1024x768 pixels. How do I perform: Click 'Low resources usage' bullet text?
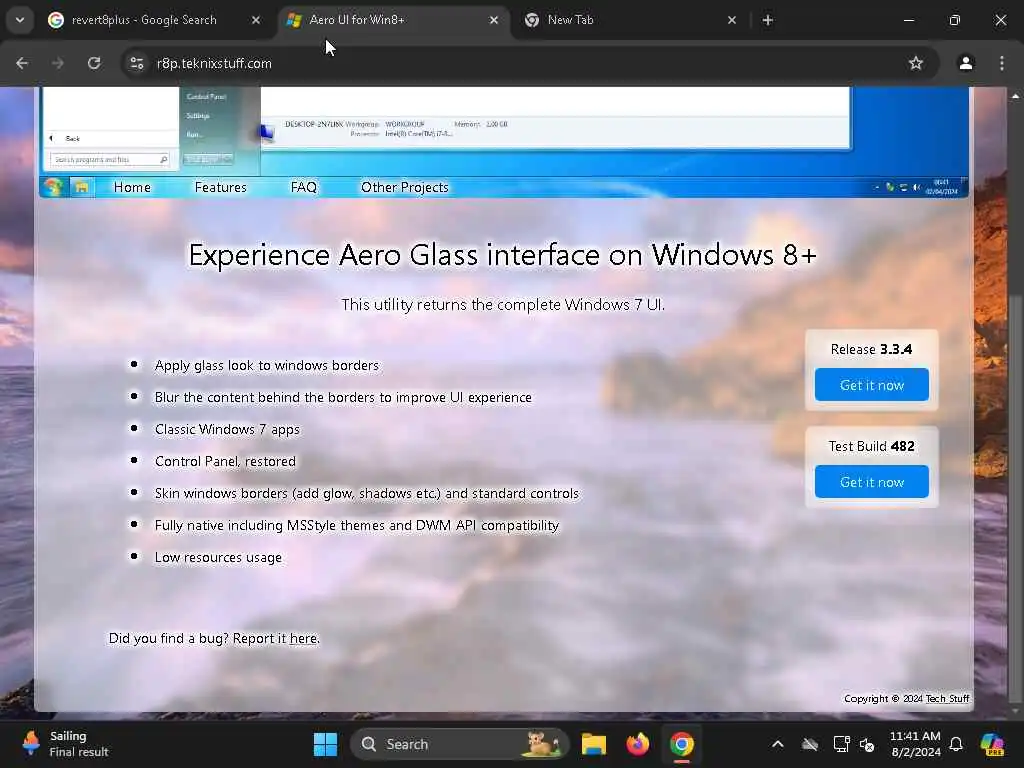pos(218,557)
